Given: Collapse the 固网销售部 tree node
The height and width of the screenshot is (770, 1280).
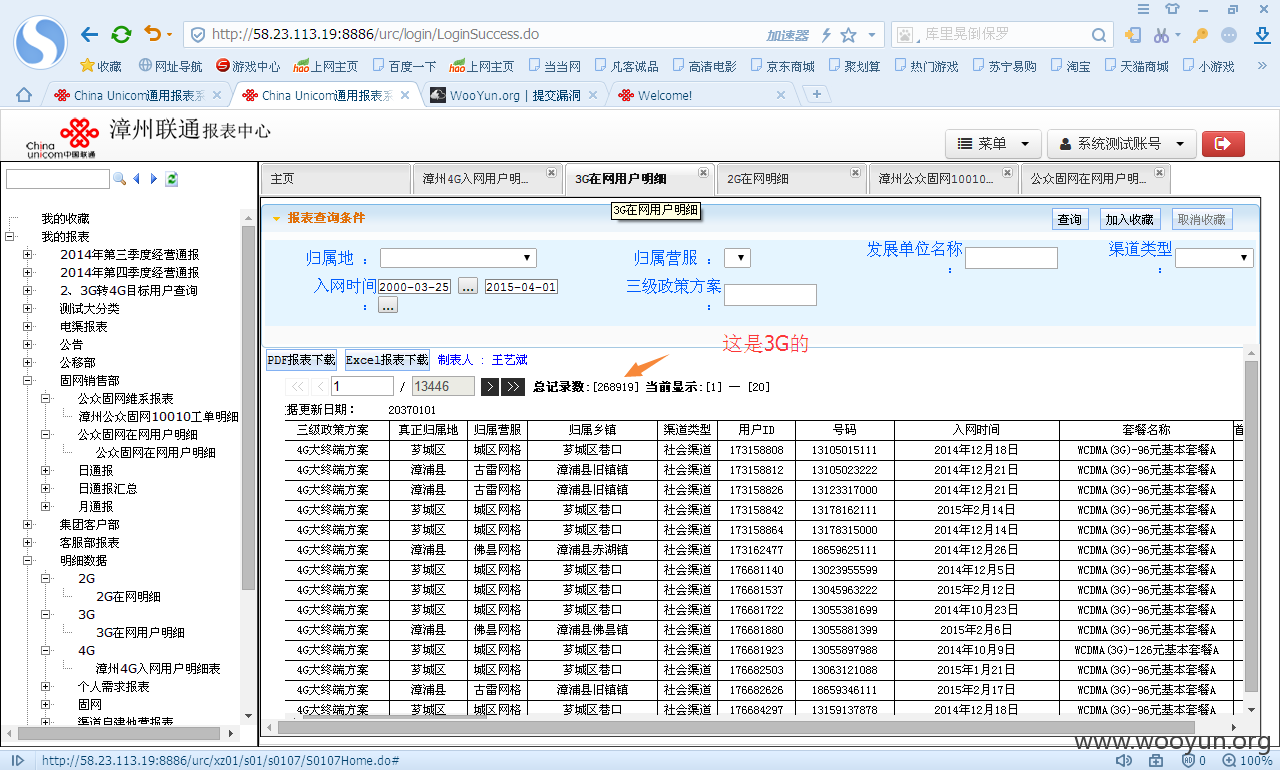Looking at the screenshot, I should coord(27,381).
